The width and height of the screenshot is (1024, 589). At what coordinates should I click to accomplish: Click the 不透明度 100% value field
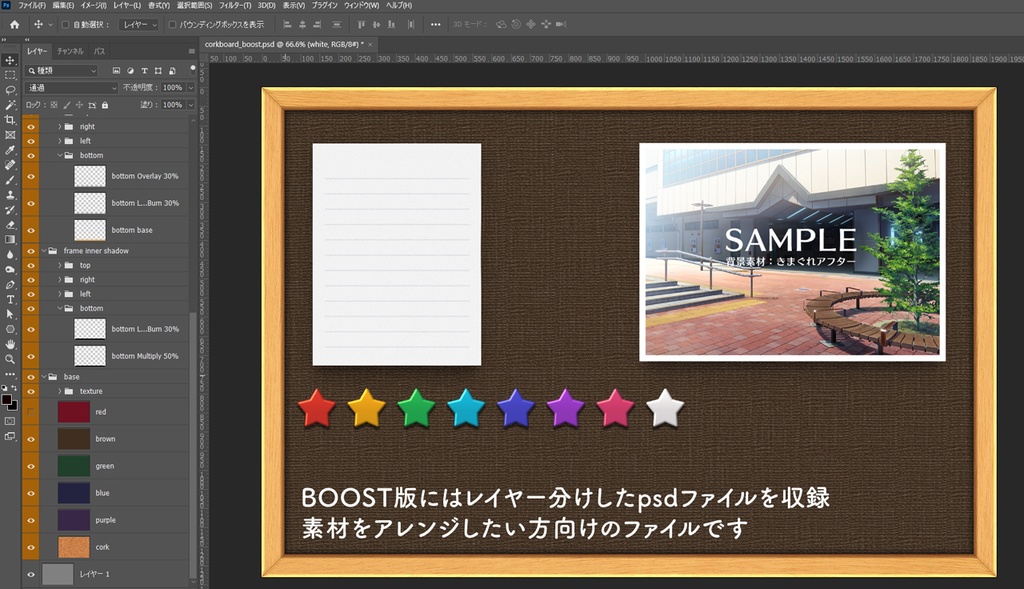tap(172, 88)
